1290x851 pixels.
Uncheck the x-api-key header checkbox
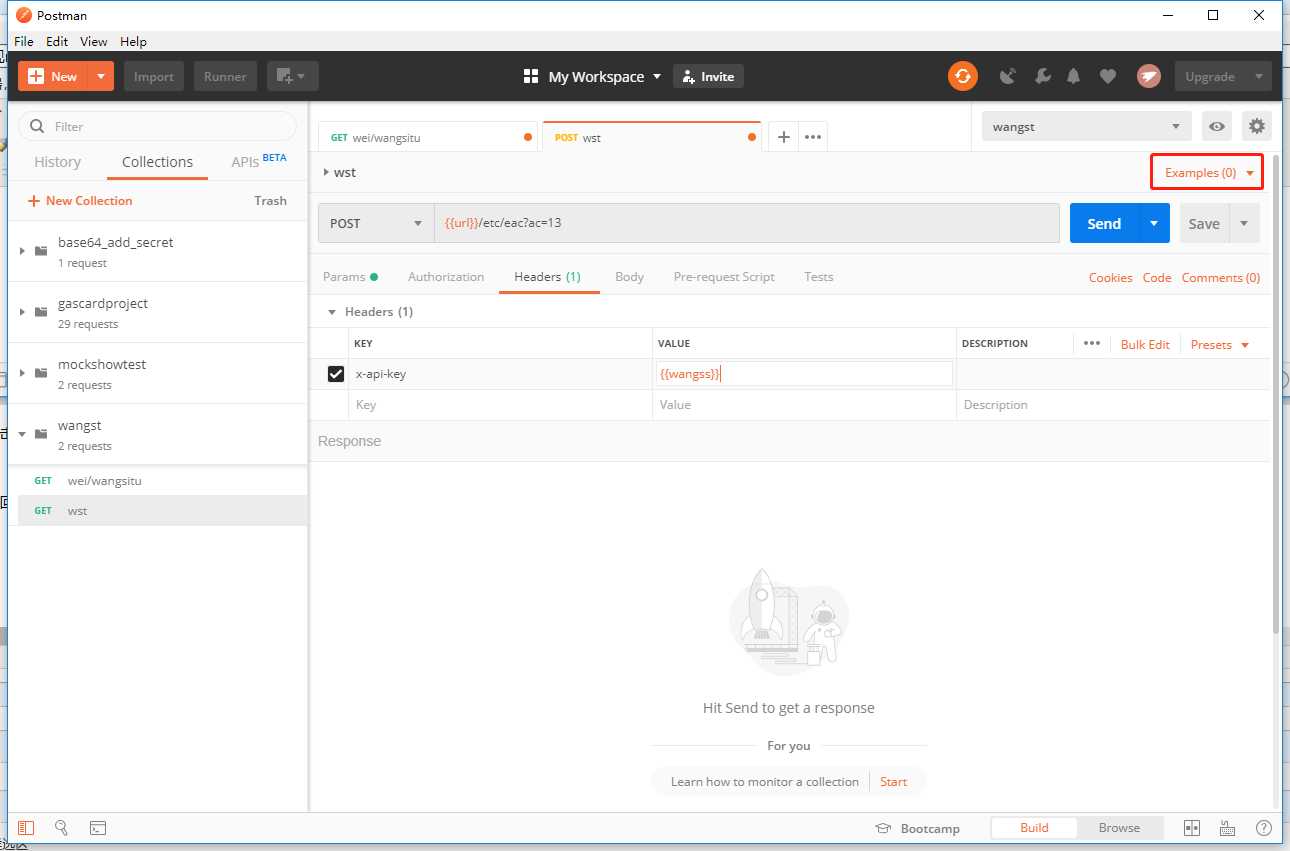tap(336, 374)
